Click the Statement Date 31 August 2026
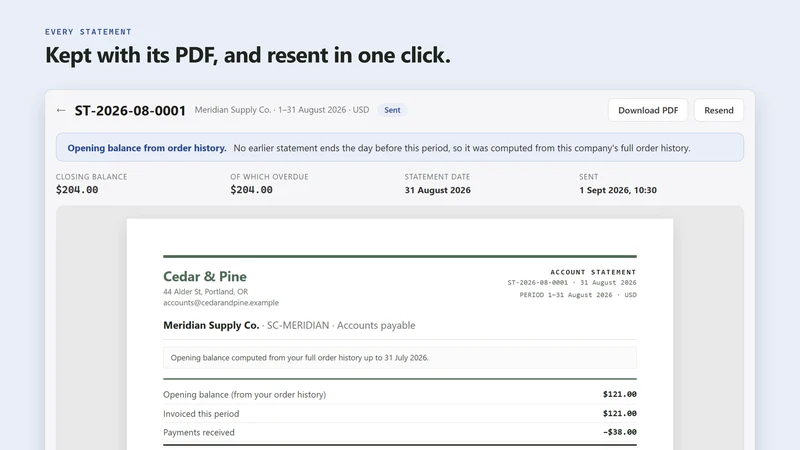Viewport: 800px width, 450px height. point(437,190)
